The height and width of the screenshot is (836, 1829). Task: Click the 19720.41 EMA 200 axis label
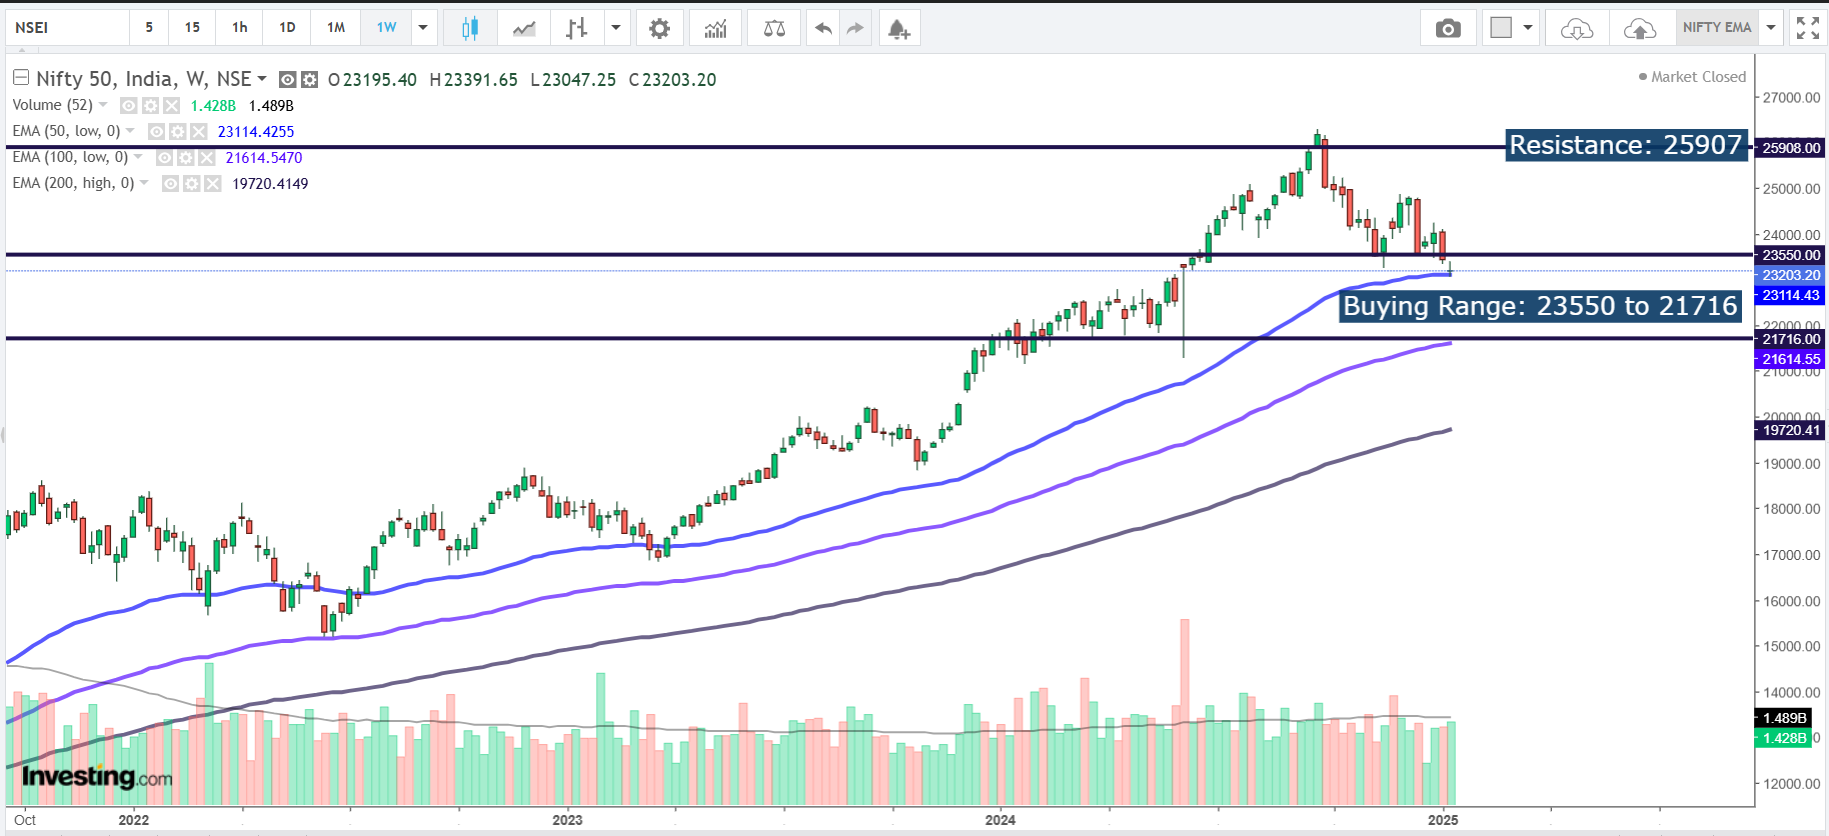pyautogui.click(x=1790, y=430)
